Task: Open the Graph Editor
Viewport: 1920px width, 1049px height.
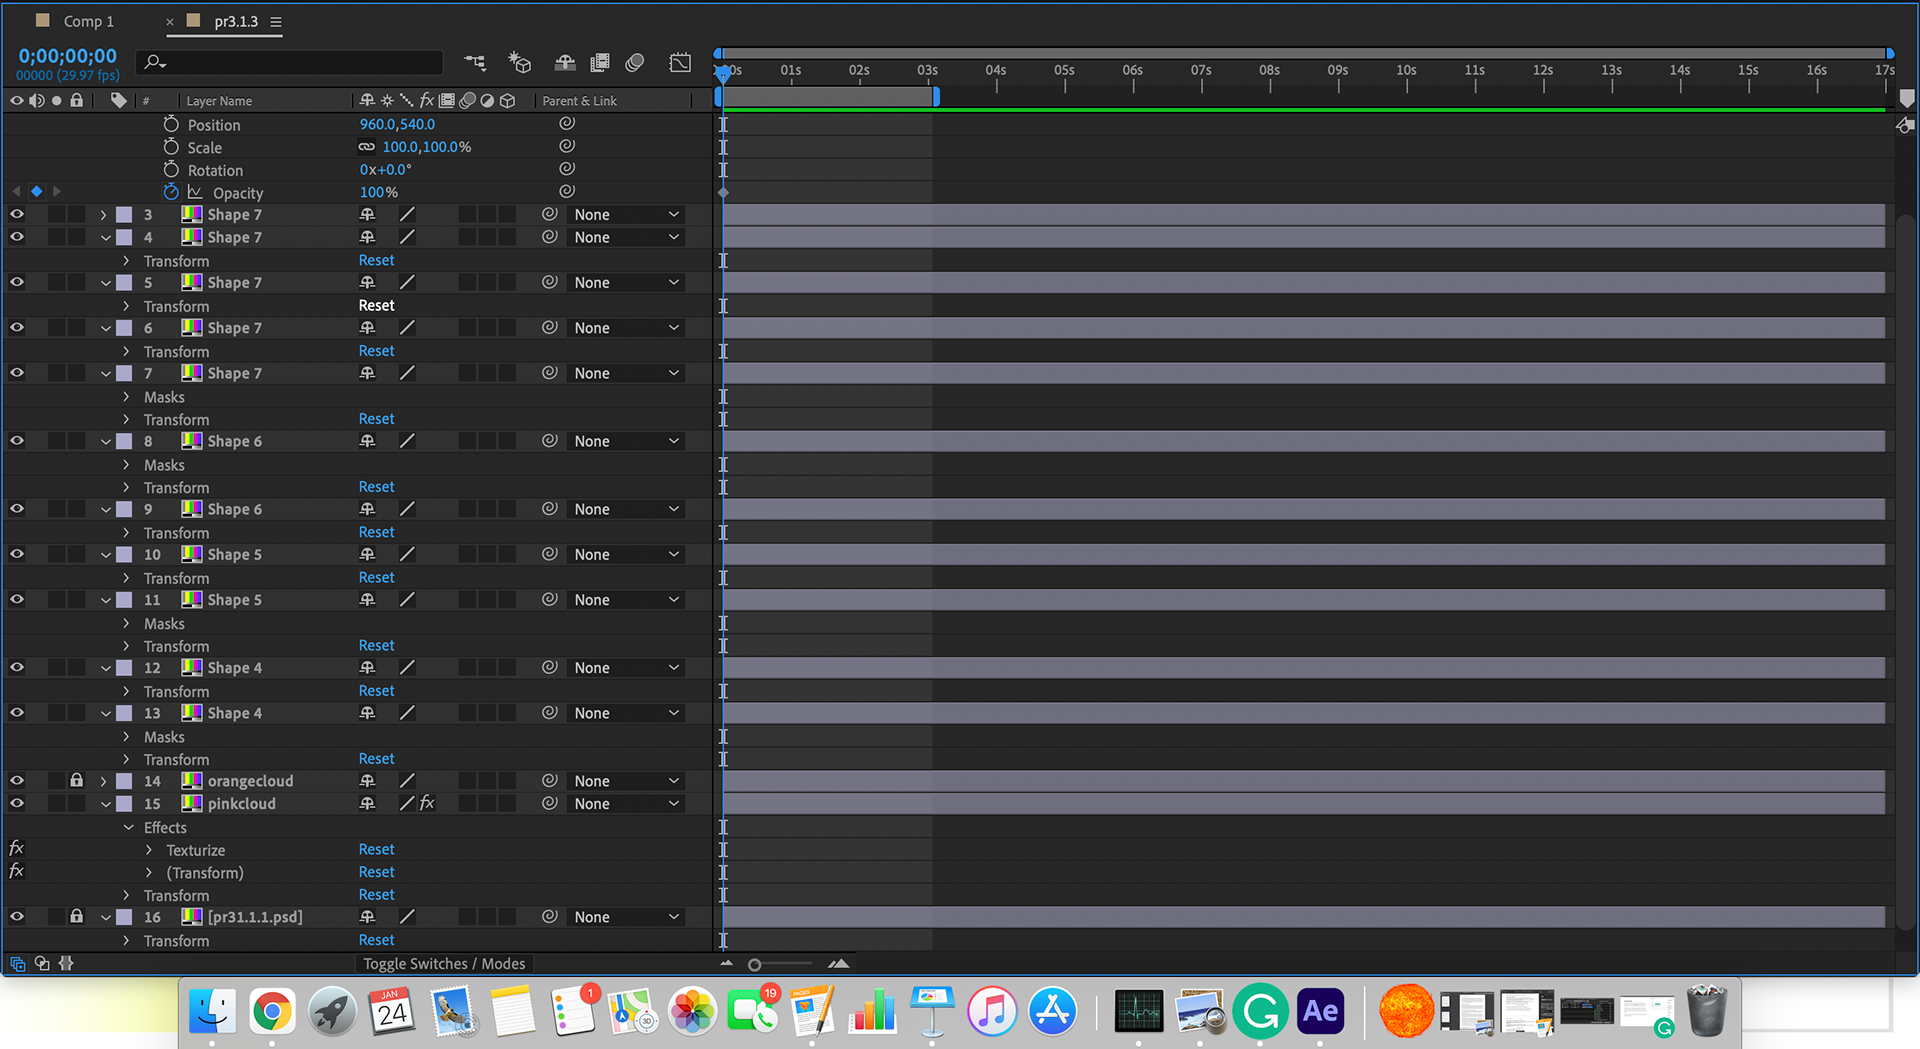Action: (x=680, y=62)
